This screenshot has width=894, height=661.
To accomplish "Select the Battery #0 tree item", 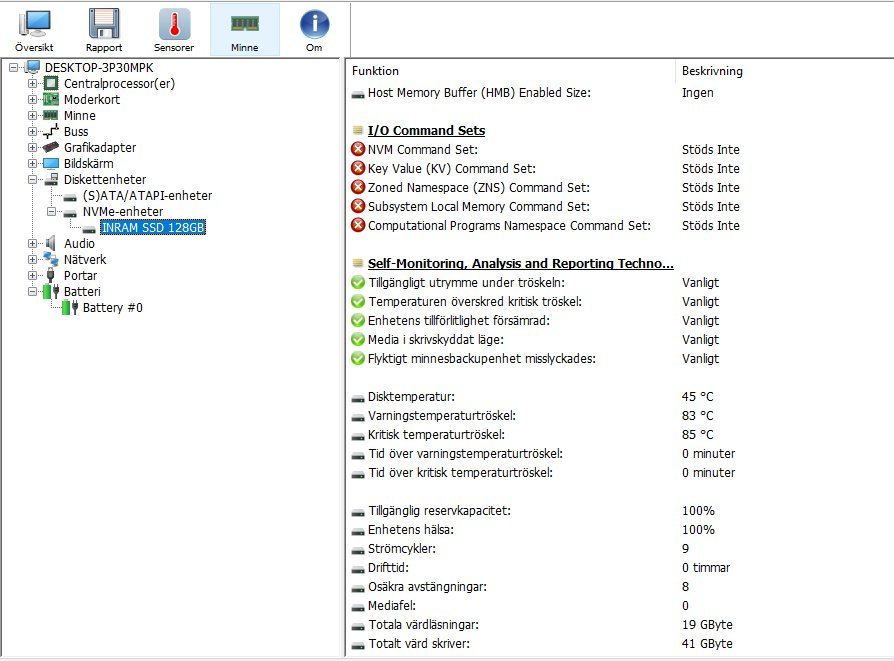I will tap(112, 307).
